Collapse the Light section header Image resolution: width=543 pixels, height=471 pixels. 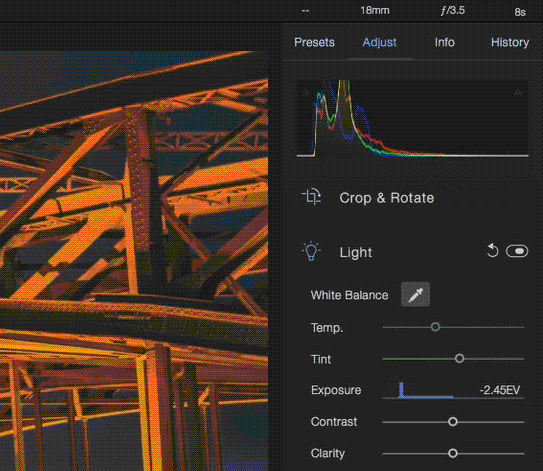tap(356, 252)
